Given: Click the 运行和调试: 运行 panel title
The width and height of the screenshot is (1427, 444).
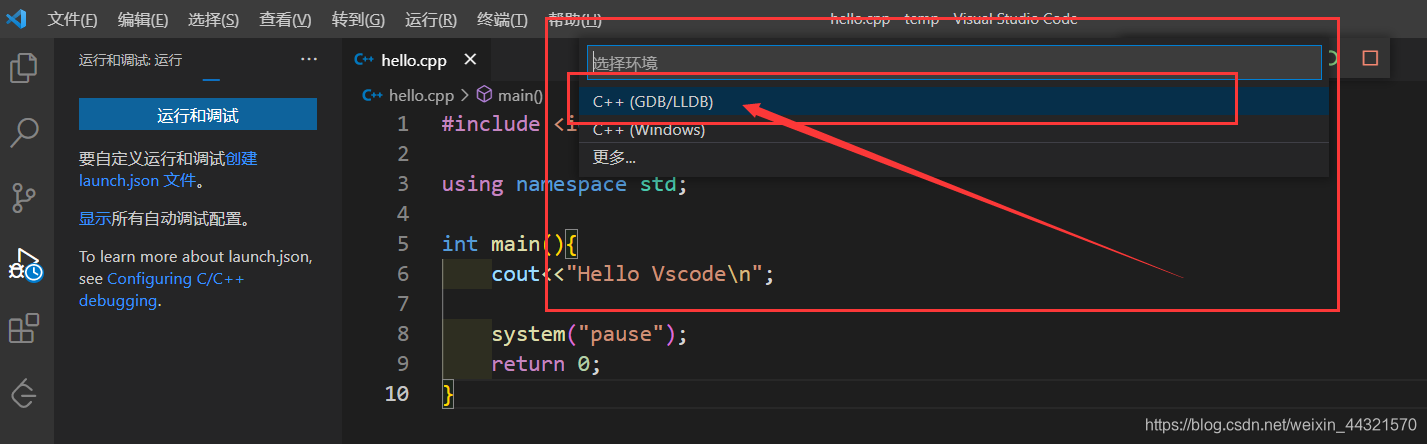Looking at the screenshot, I should click(x=131, y=60).
